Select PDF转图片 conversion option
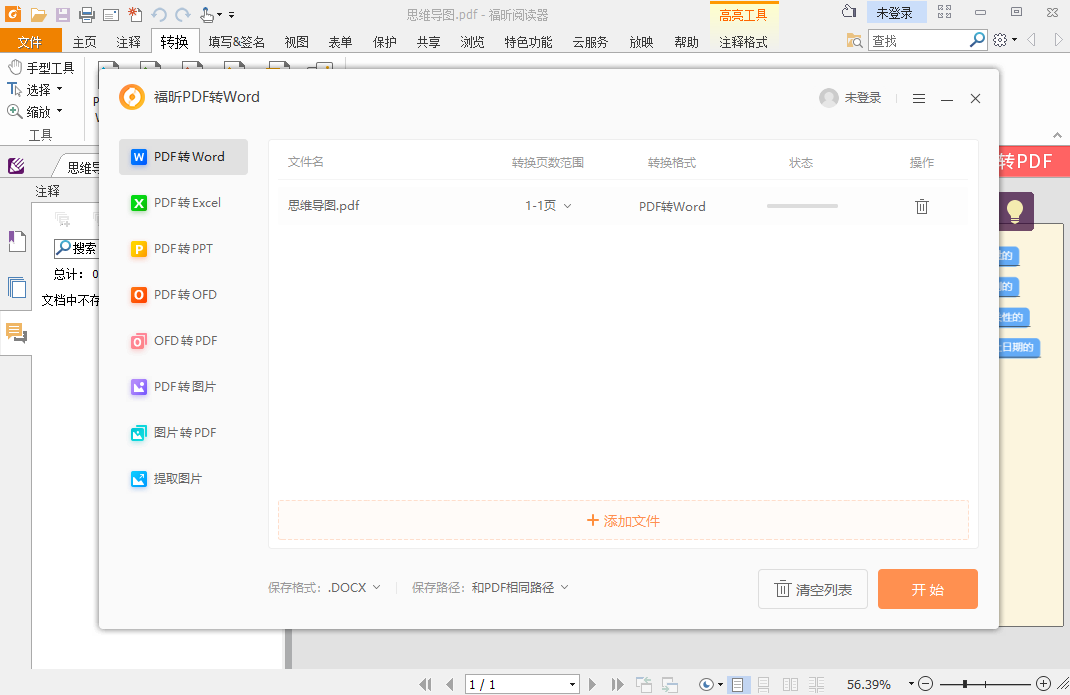Screen dimensions: 1070x695 pos(183,386)
